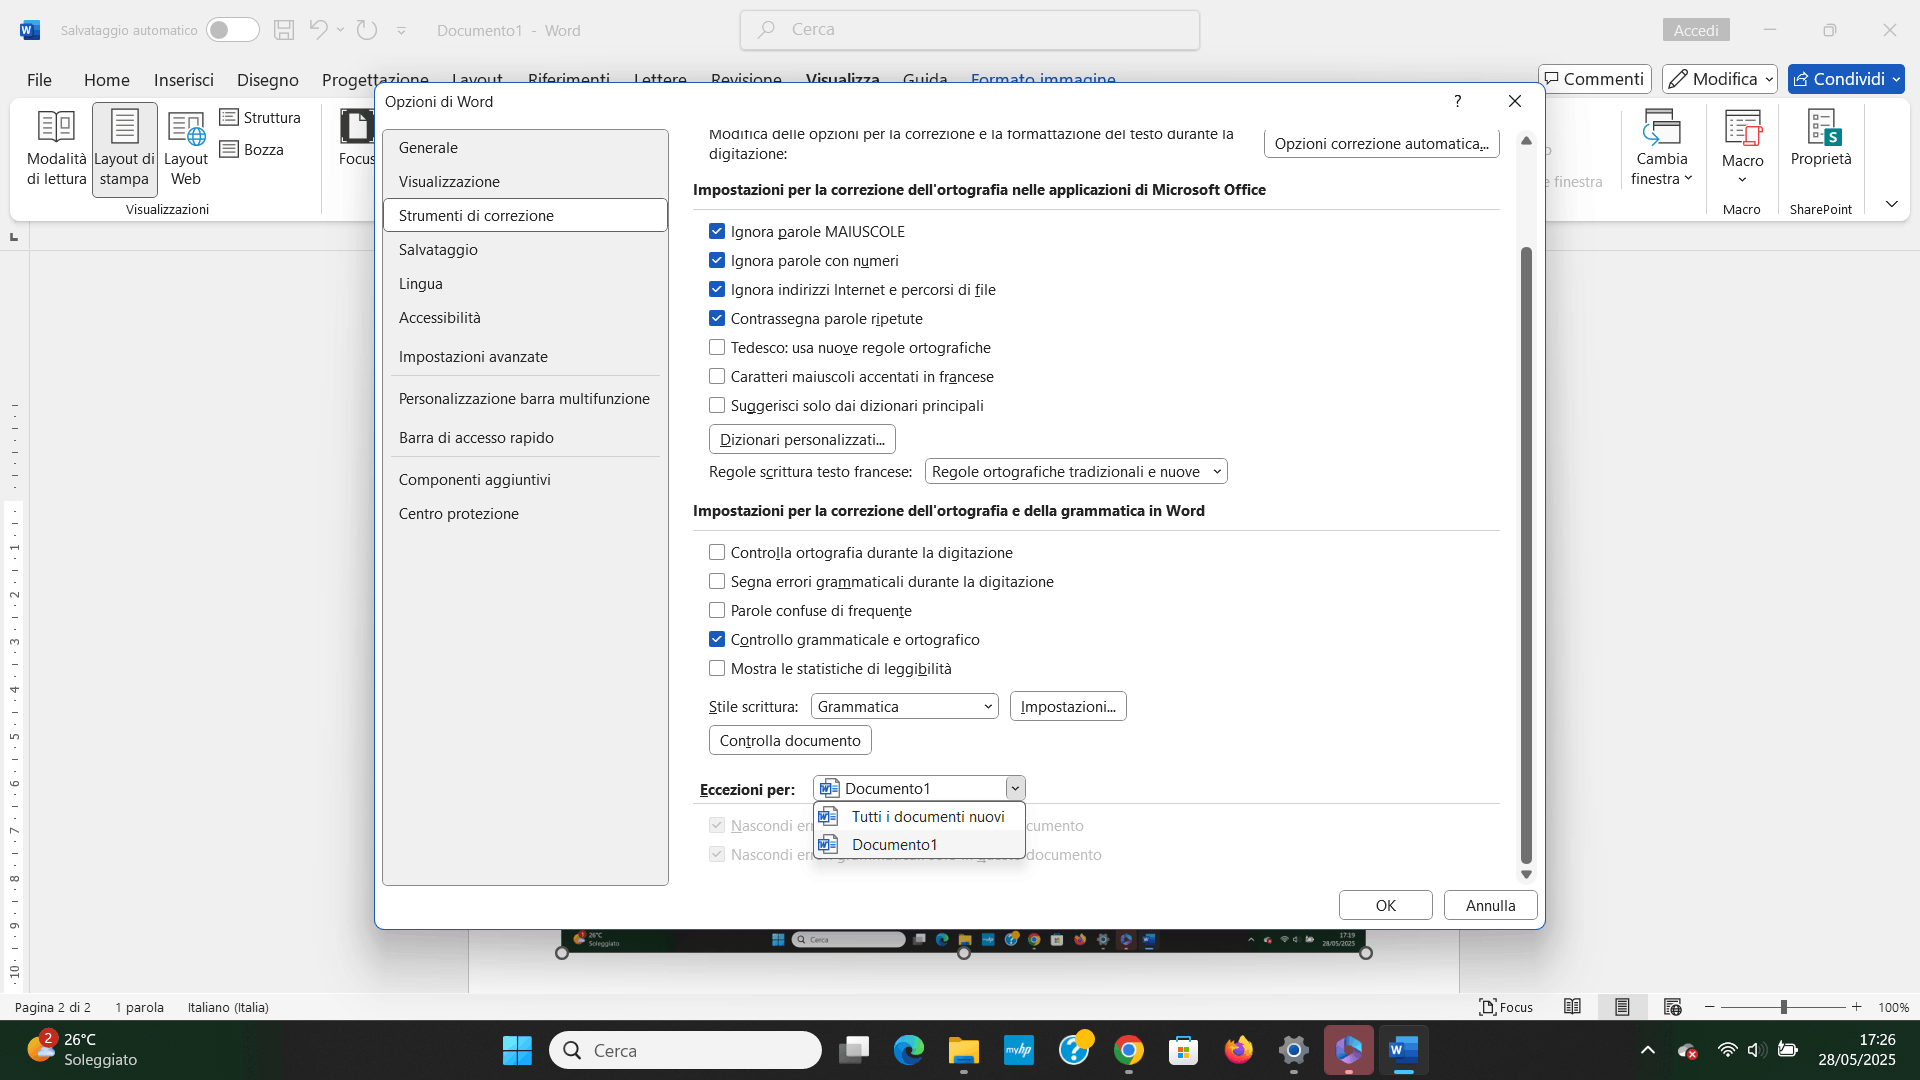The image size is (1920, 1080).
Task: Choose Struttura outline view
Action: tap(260, 117)
